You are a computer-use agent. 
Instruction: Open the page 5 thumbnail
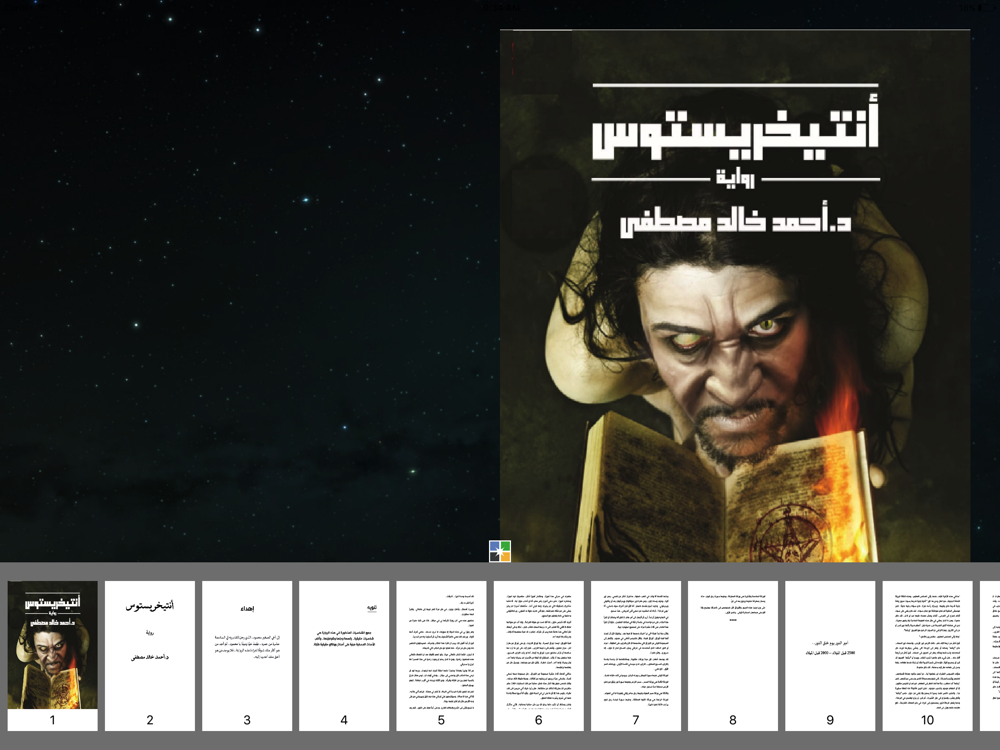click(x=441, y=656)
